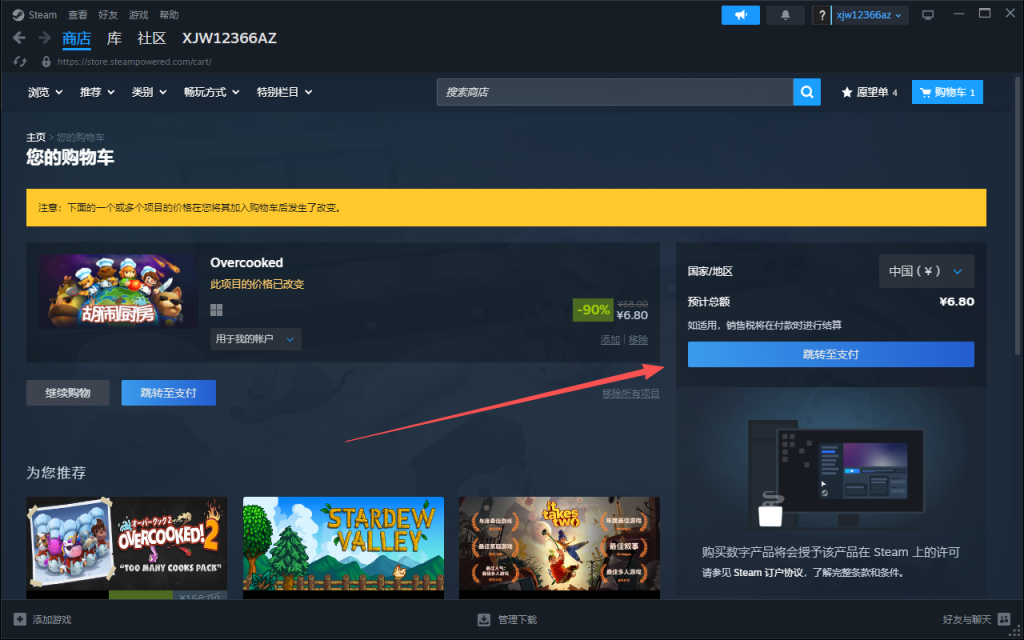Viewport: 1024px width, 640px height.
Task: Click the page reload icon
Action: 19,62
